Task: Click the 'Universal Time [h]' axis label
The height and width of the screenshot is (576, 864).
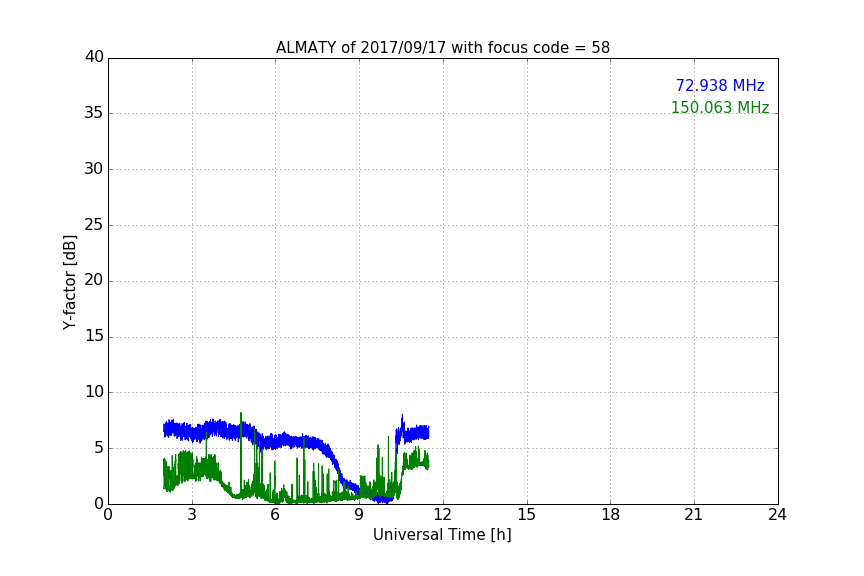Action: [x=442, y=535]
